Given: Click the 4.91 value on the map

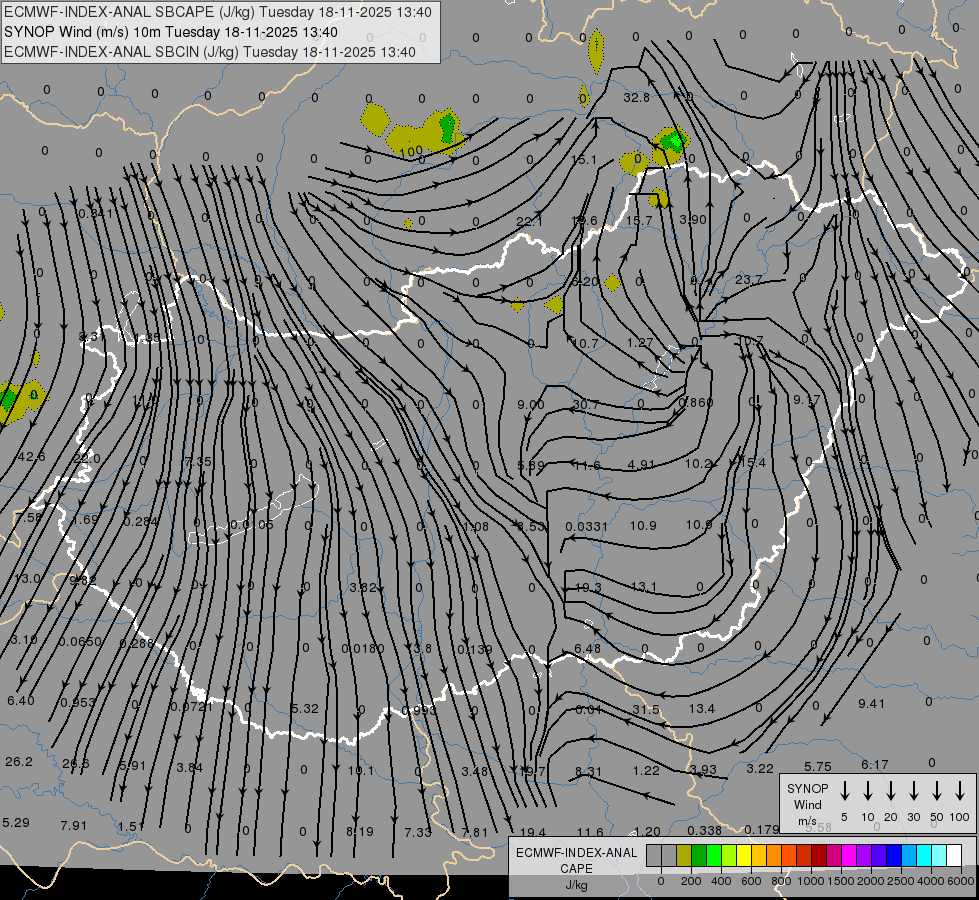Looking at the screenshot, I should click(641, 465).
